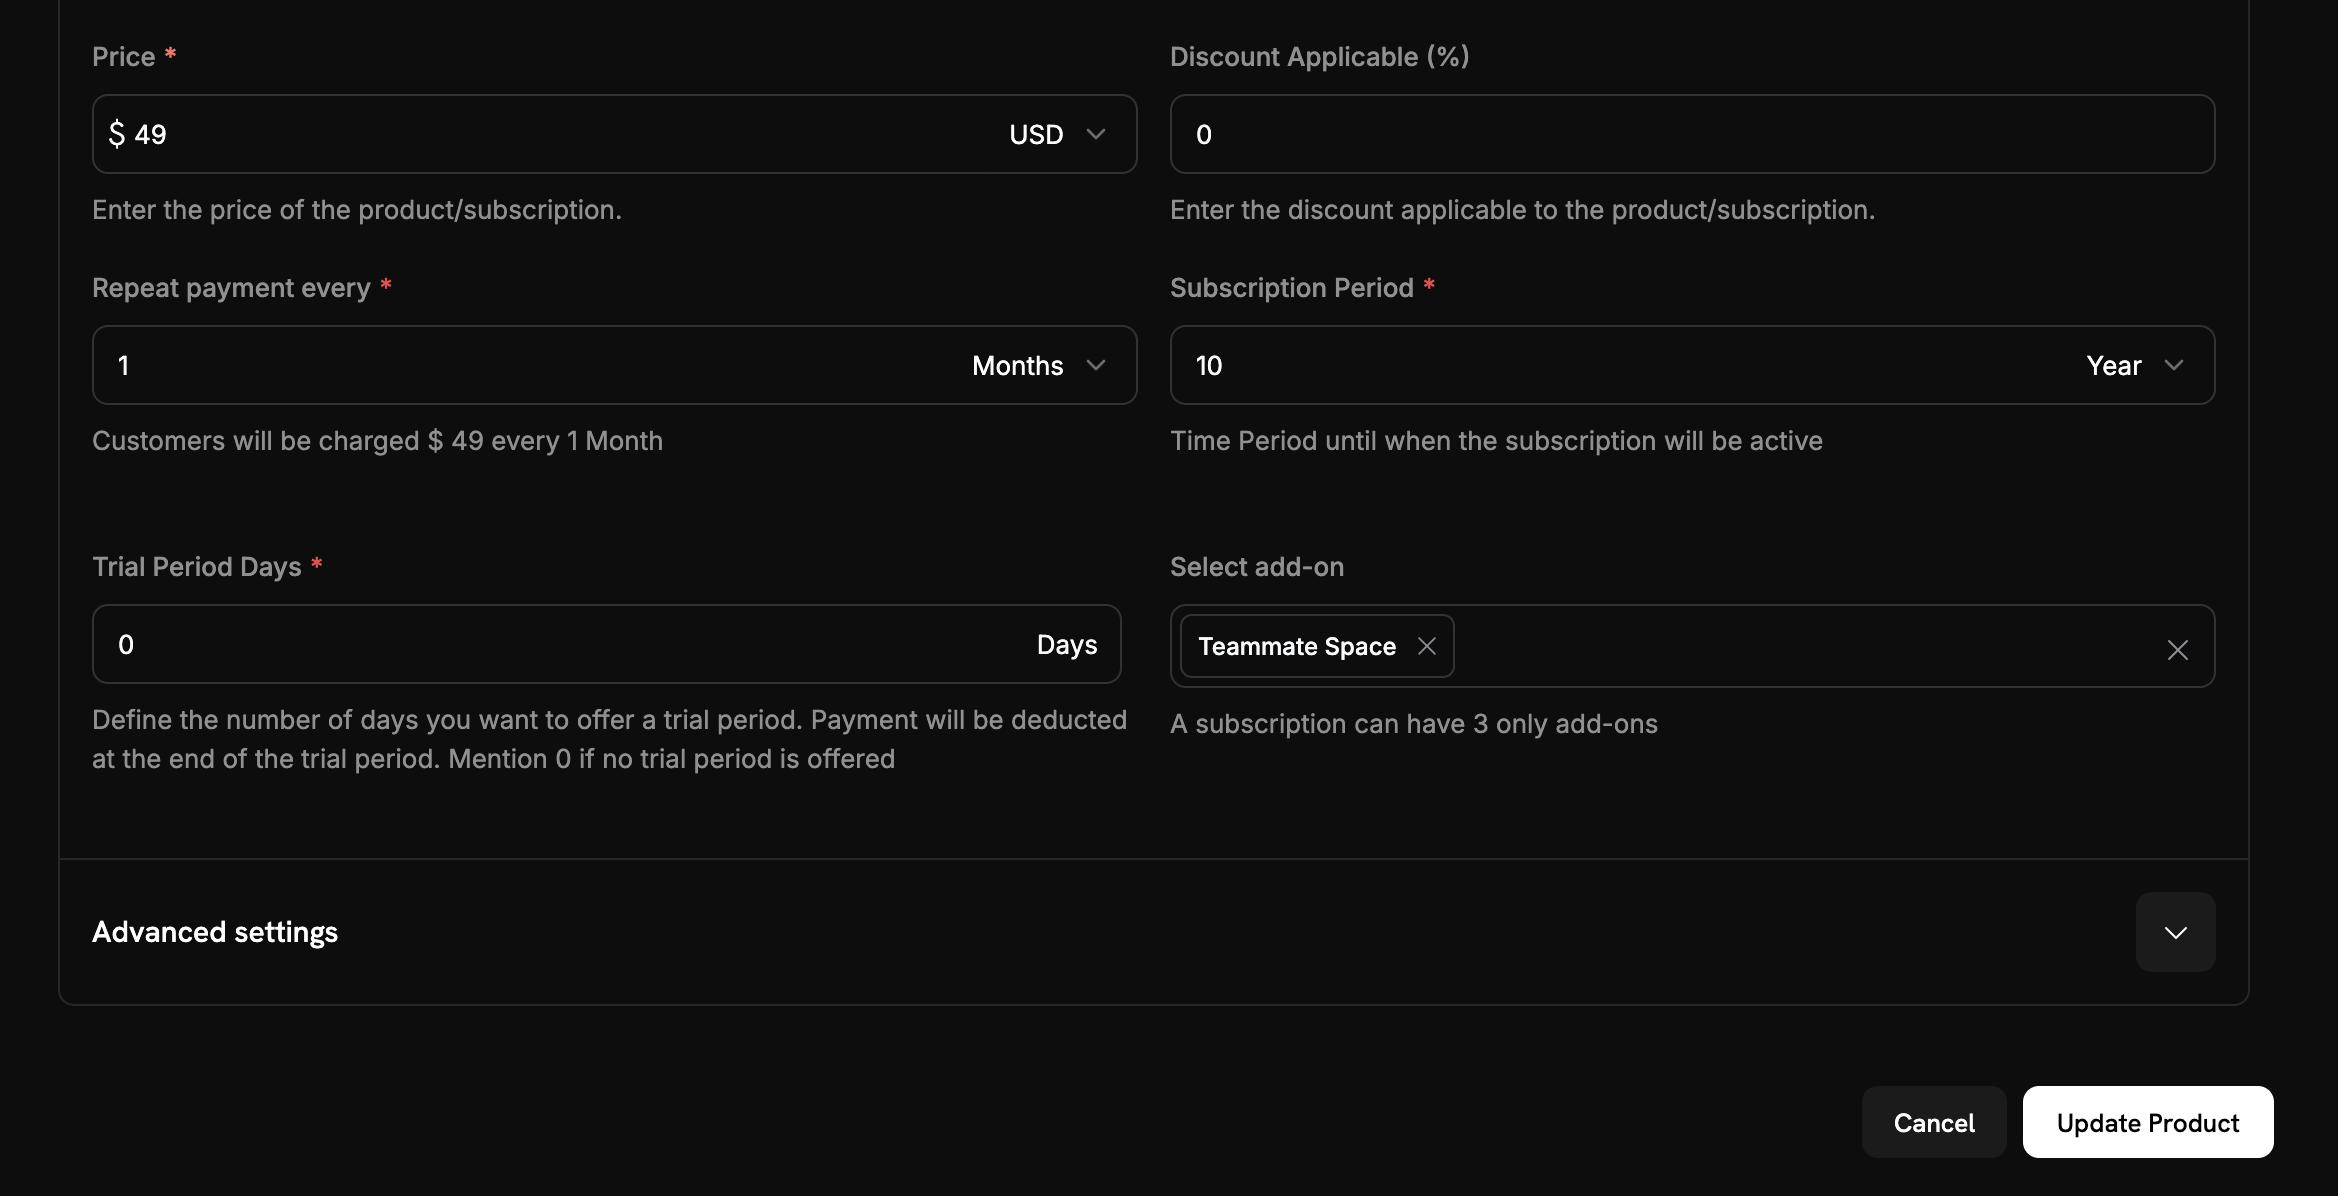Screen dimensions: 2338x1196
Task: Click the Advanced settings heading
Action: pyautogui.click(x=215, y=931)
